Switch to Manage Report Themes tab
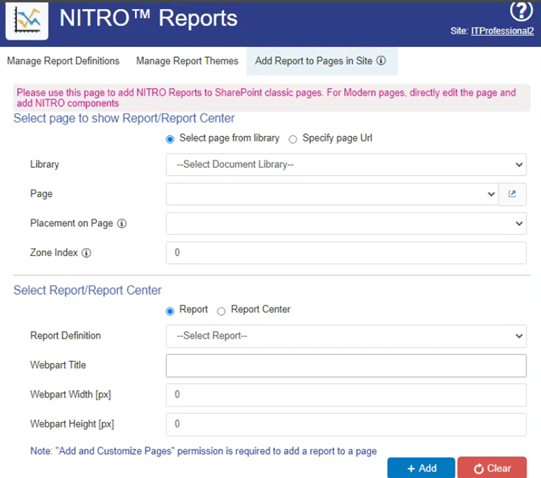The width and height of the screenshot is (541, 478). [x=187, y=61]
